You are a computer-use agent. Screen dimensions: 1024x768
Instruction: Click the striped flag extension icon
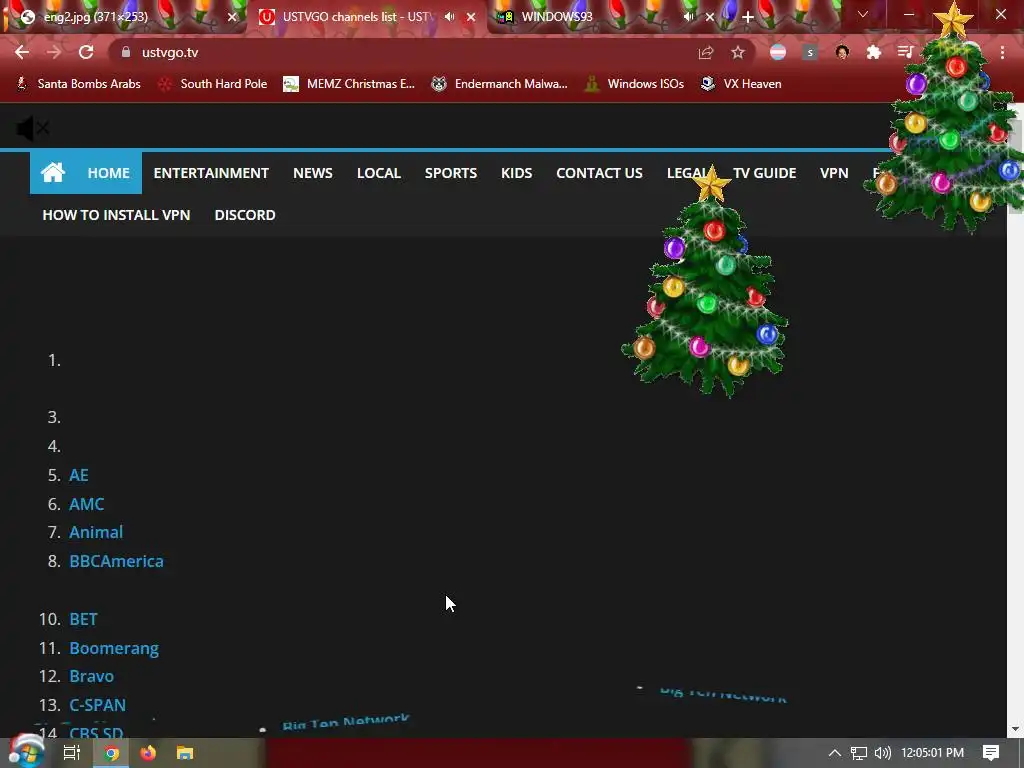click(x=778, y=52)
